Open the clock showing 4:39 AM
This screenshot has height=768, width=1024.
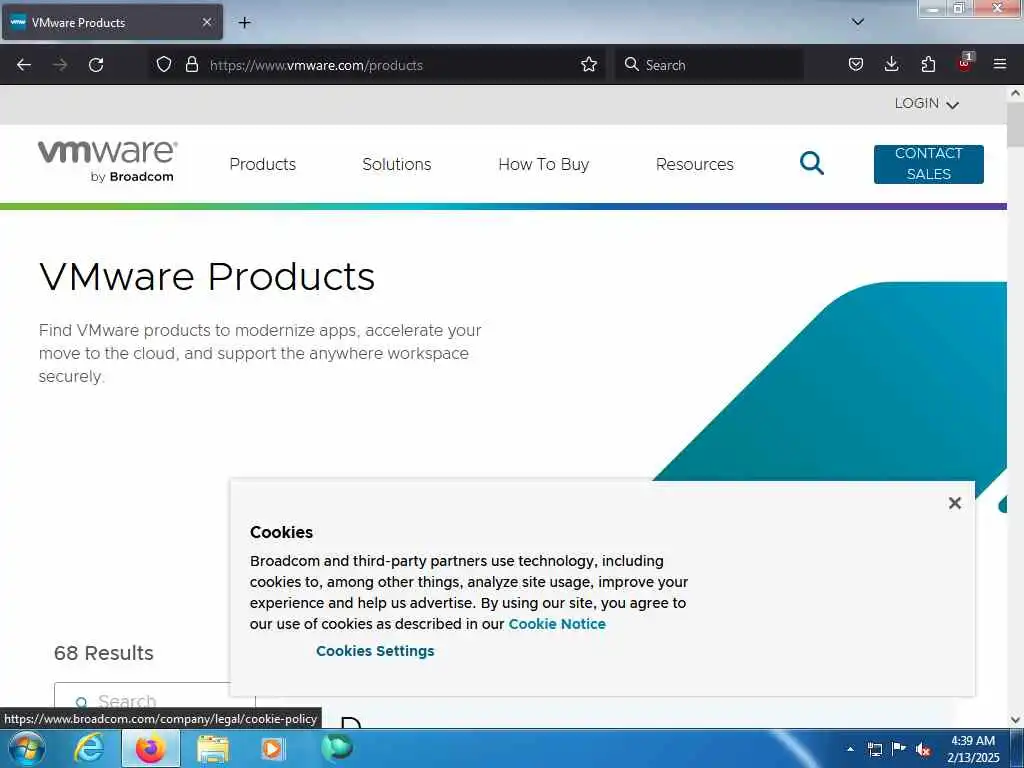pyautogui.click(x=973, y=749)
